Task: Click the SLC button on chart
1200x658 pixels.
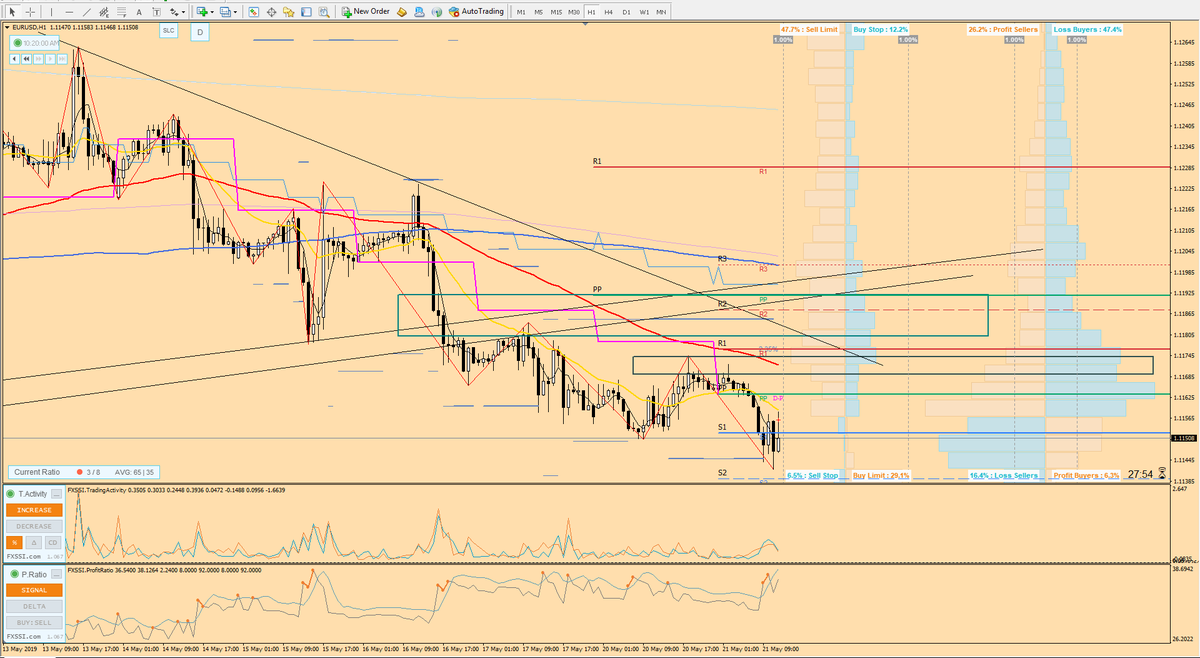Action: click(168, 31)
